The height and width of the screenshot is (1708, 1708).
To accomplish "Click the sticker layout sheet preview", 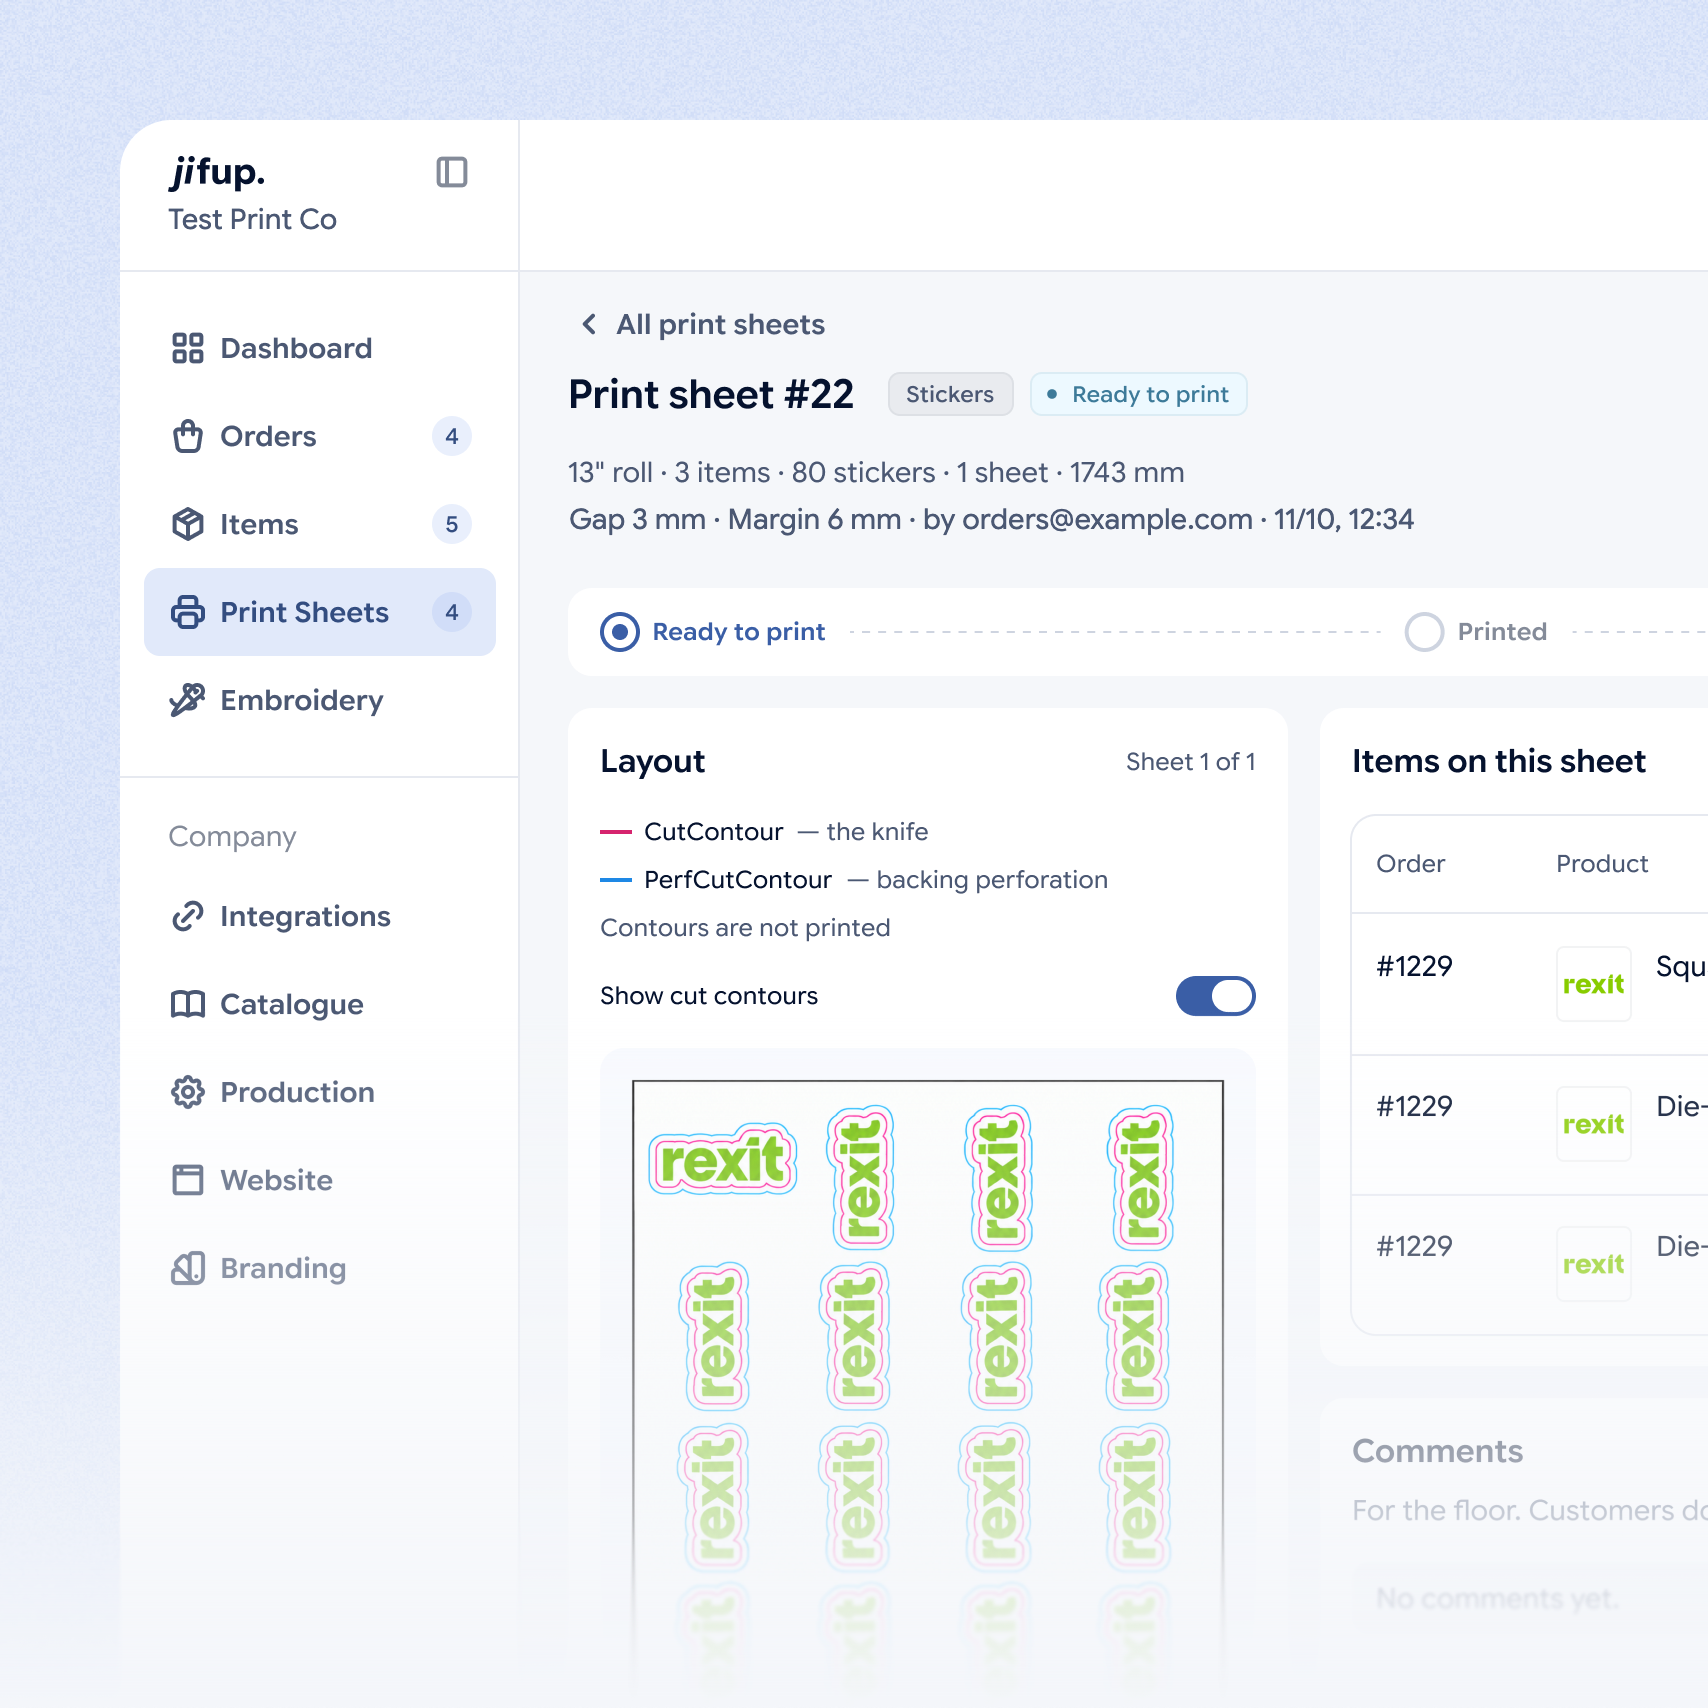I will click(928, 1380).
